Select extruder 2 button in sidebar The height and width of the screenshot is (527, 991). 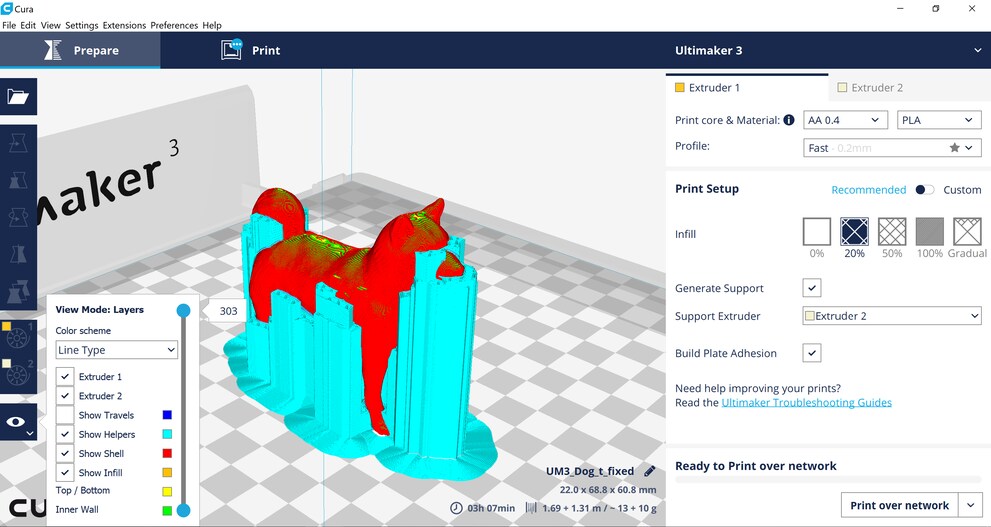(x=18, y=375)
